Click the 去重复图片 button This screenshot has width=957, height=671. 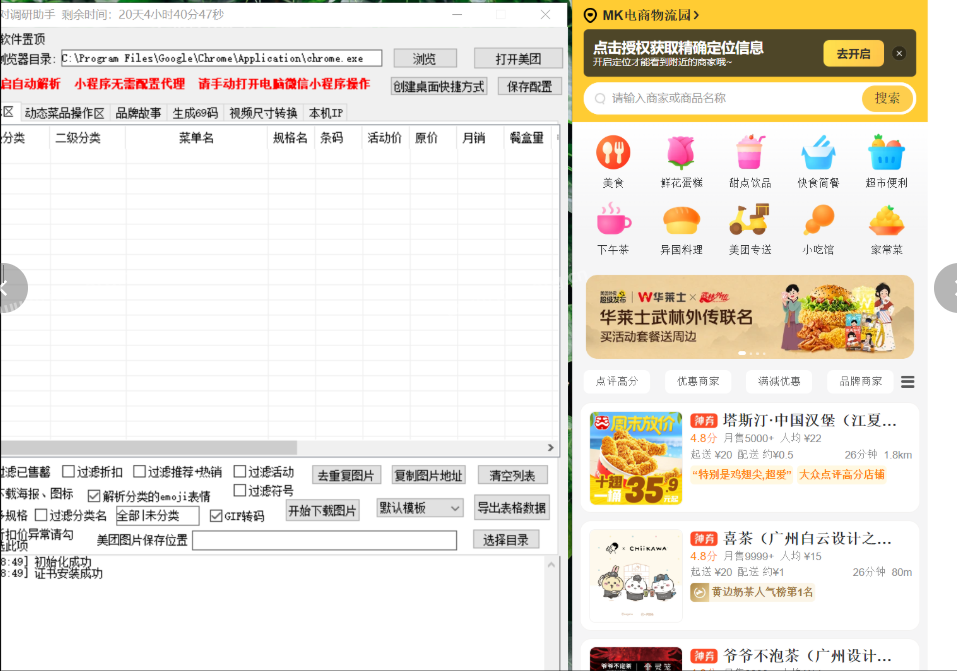346,475
